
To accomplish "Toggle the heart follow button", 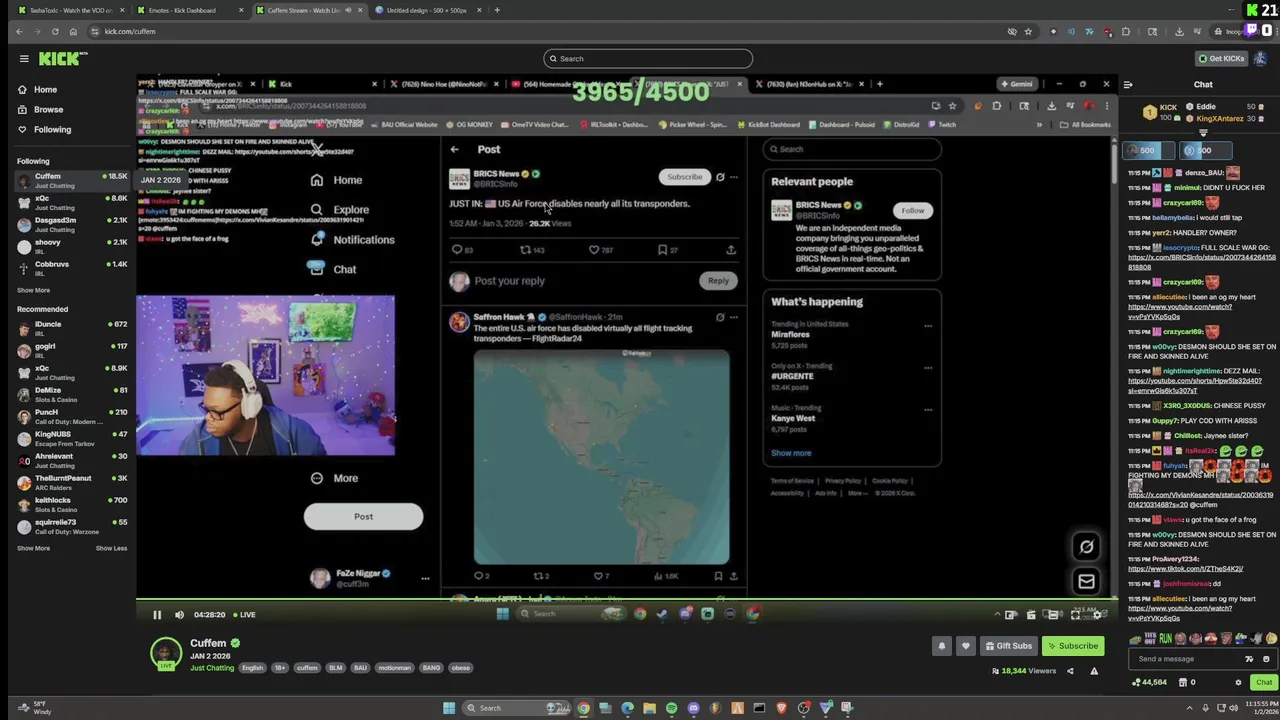I will point(965,646).
